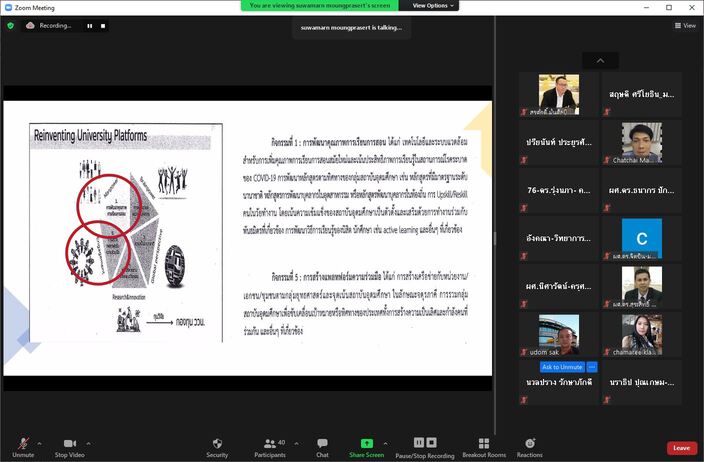Select participant tile ปริยนันท์ ประยูรศั...
The height and width of the screenshot is (462, 704).
[559, 142]
